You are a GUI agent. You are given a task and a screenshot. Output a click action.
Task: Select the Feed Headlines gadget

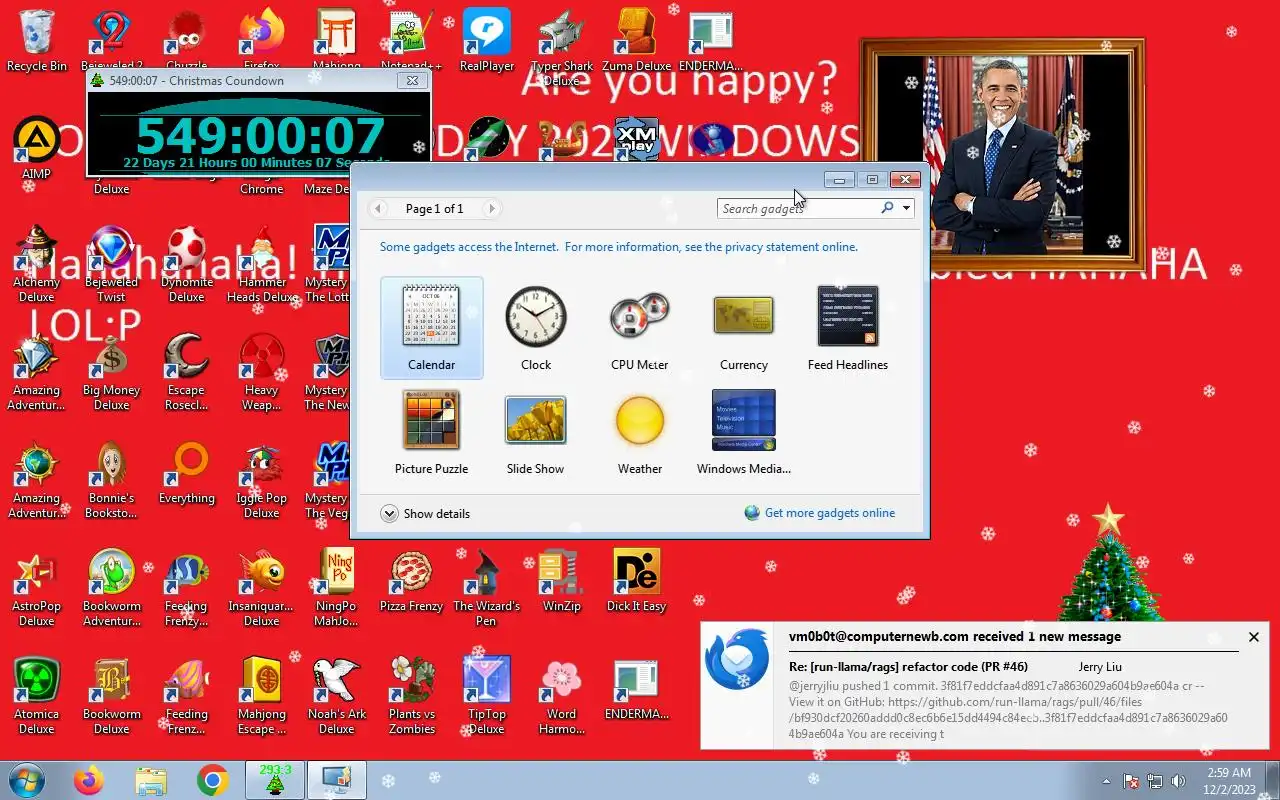[848, 328]
